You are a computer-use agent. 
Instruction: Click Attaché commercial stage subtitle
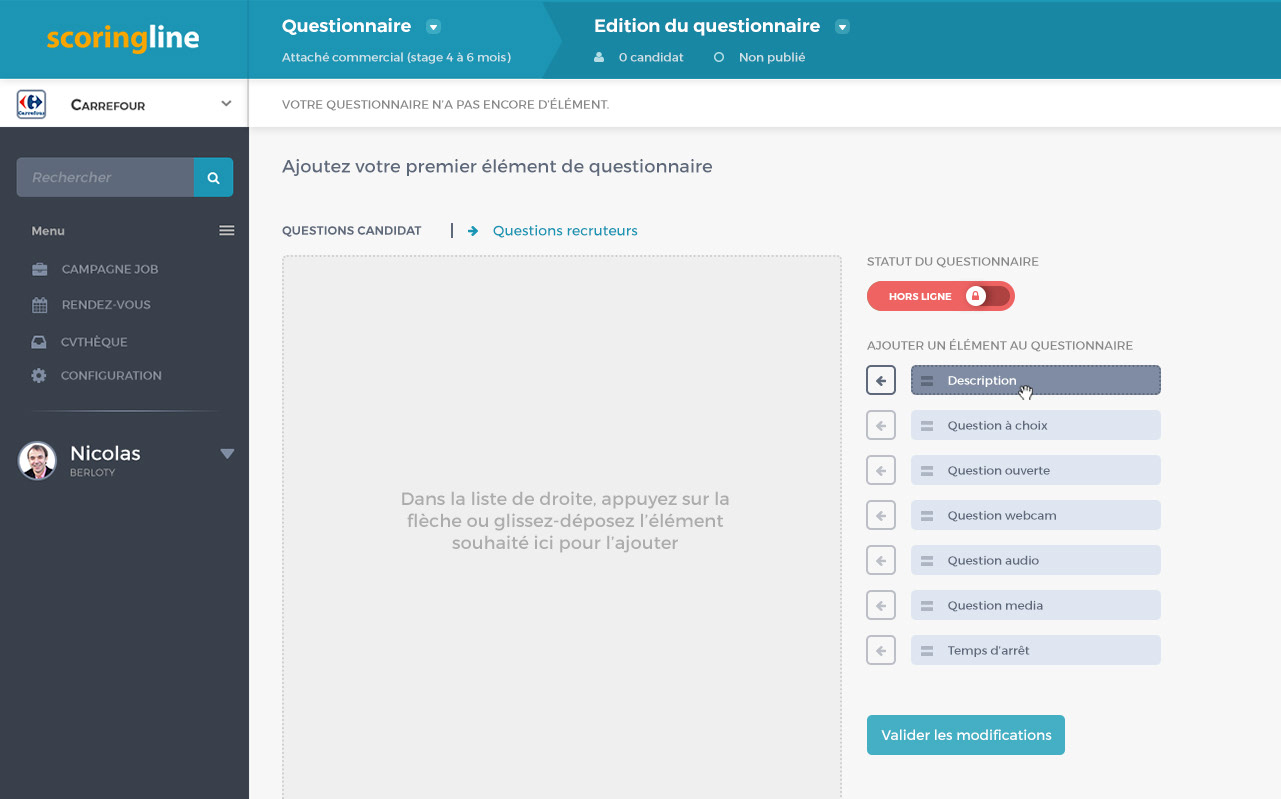[396, 58]
